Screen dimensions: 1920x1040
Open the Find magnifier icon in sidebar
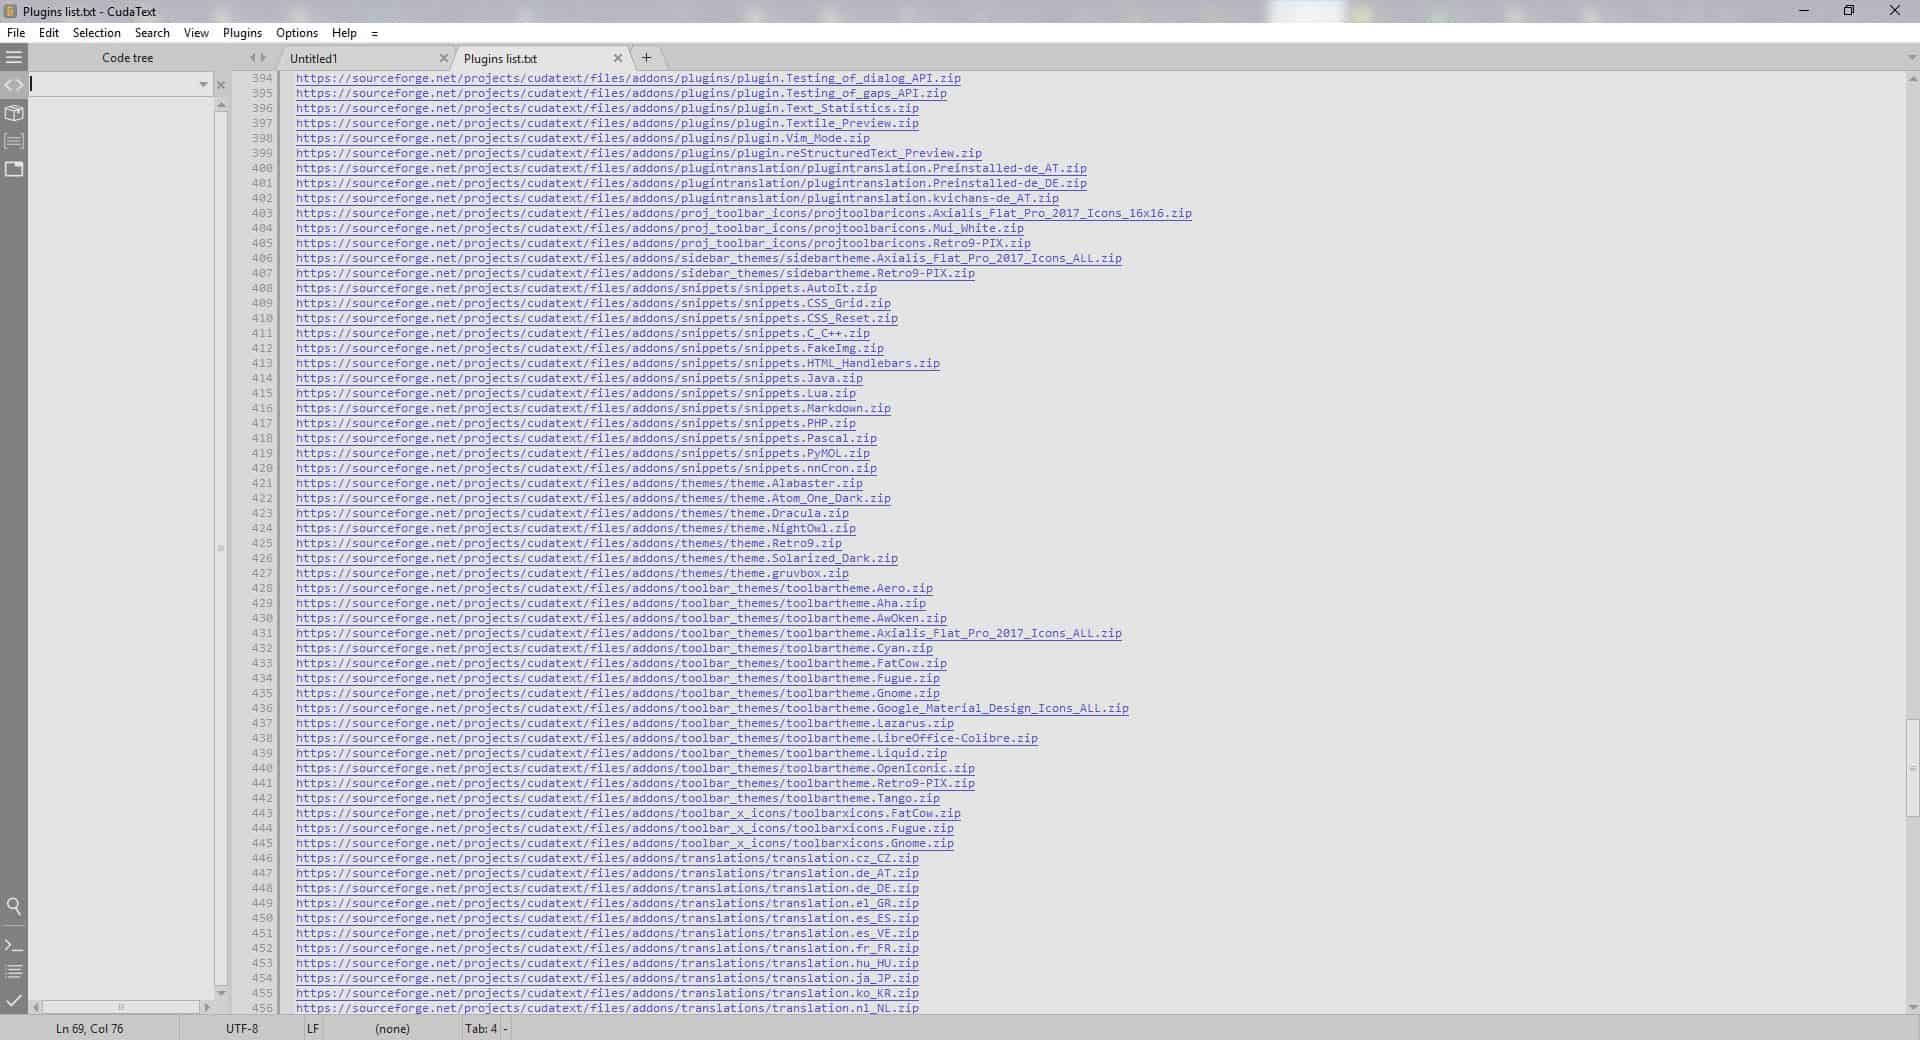pyautogui.click(x=14, y=906)
